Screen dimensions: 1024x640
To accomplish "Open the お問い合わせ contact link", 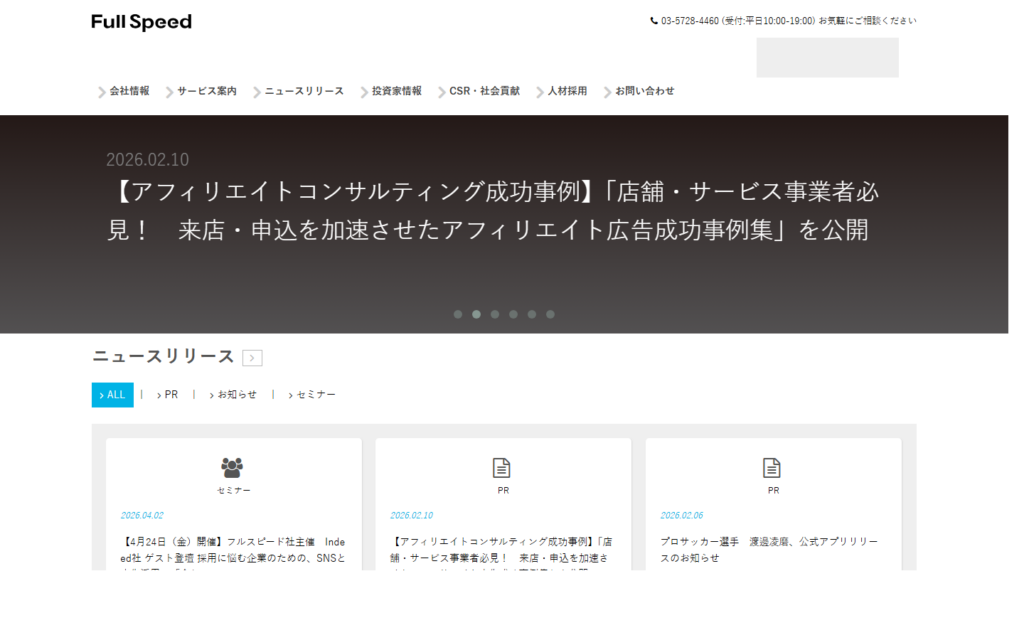I will (644, 91).
